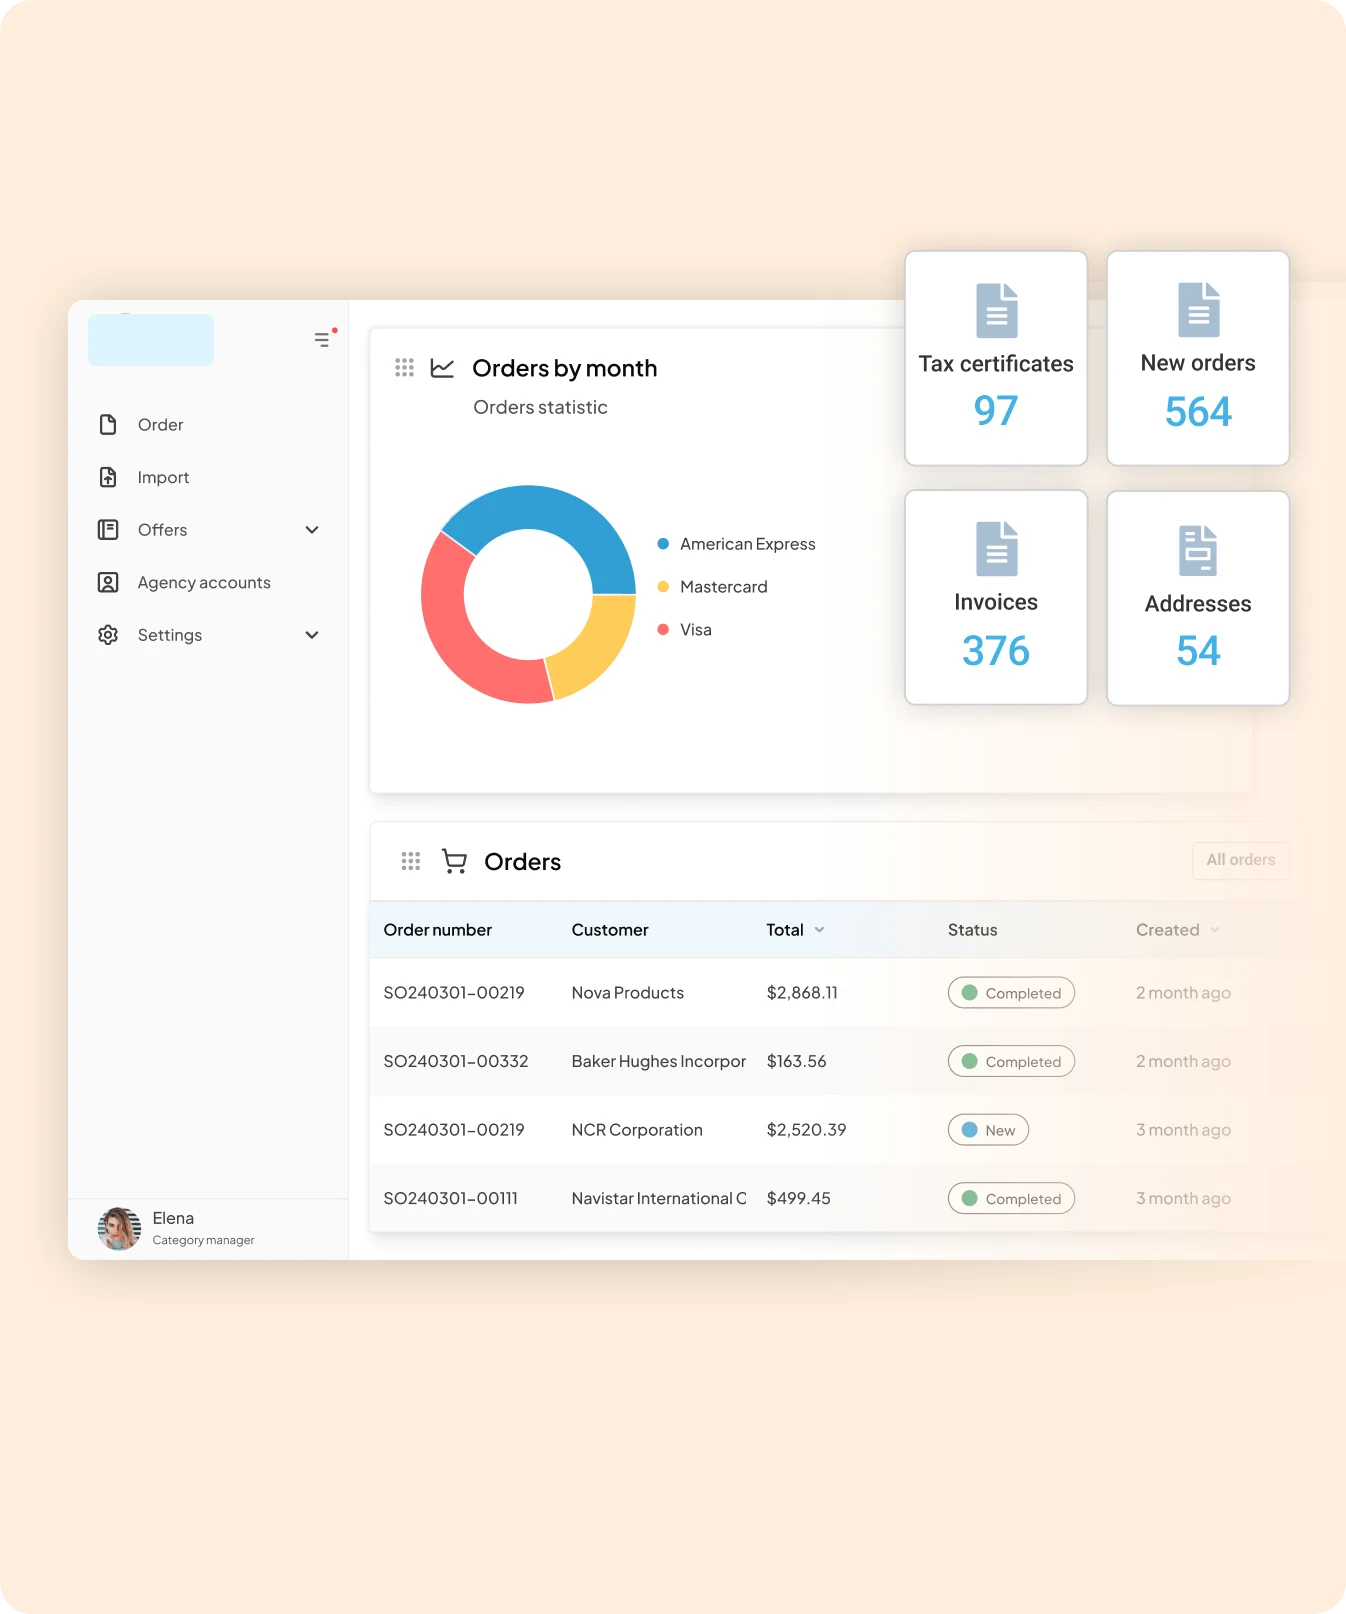Open the Tax certificates card
Viewport: 1346px width, 1614px height.
pyautogui.click(x=996, y=358)
